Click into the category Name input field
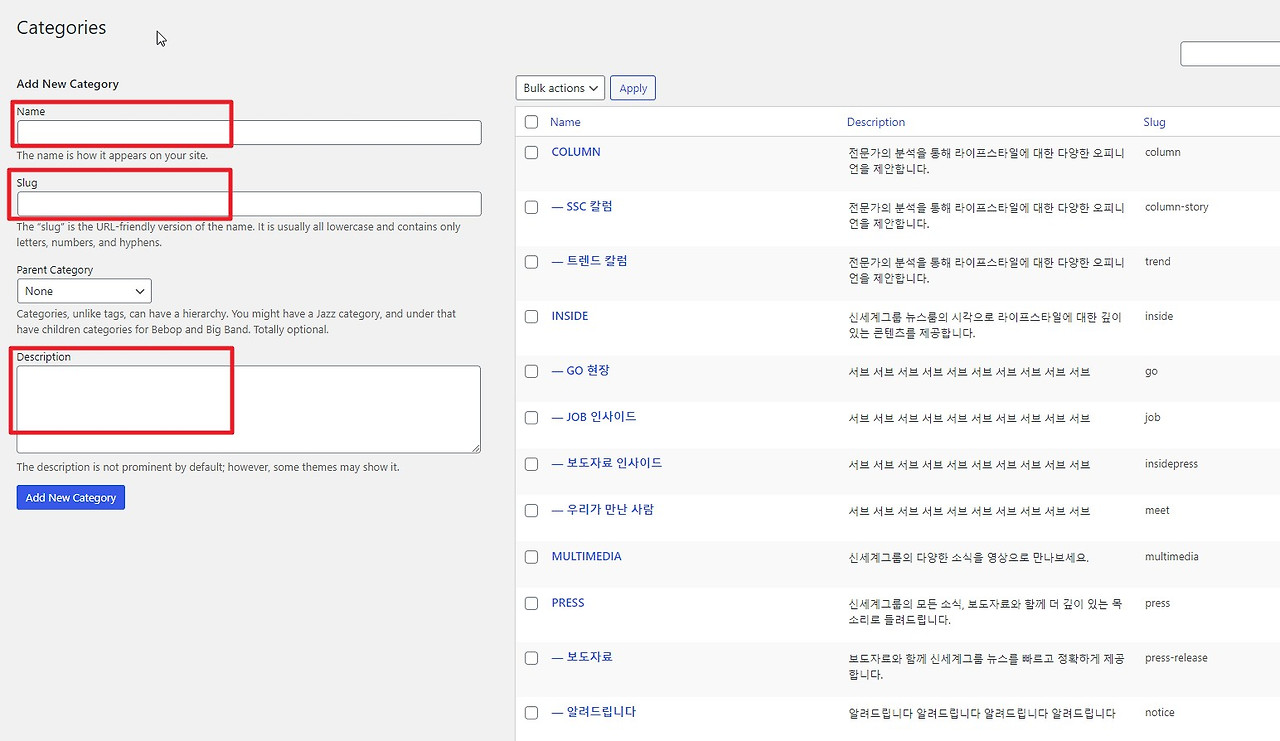Screen dimensions: 1280x741 click(x=249, y=132)
